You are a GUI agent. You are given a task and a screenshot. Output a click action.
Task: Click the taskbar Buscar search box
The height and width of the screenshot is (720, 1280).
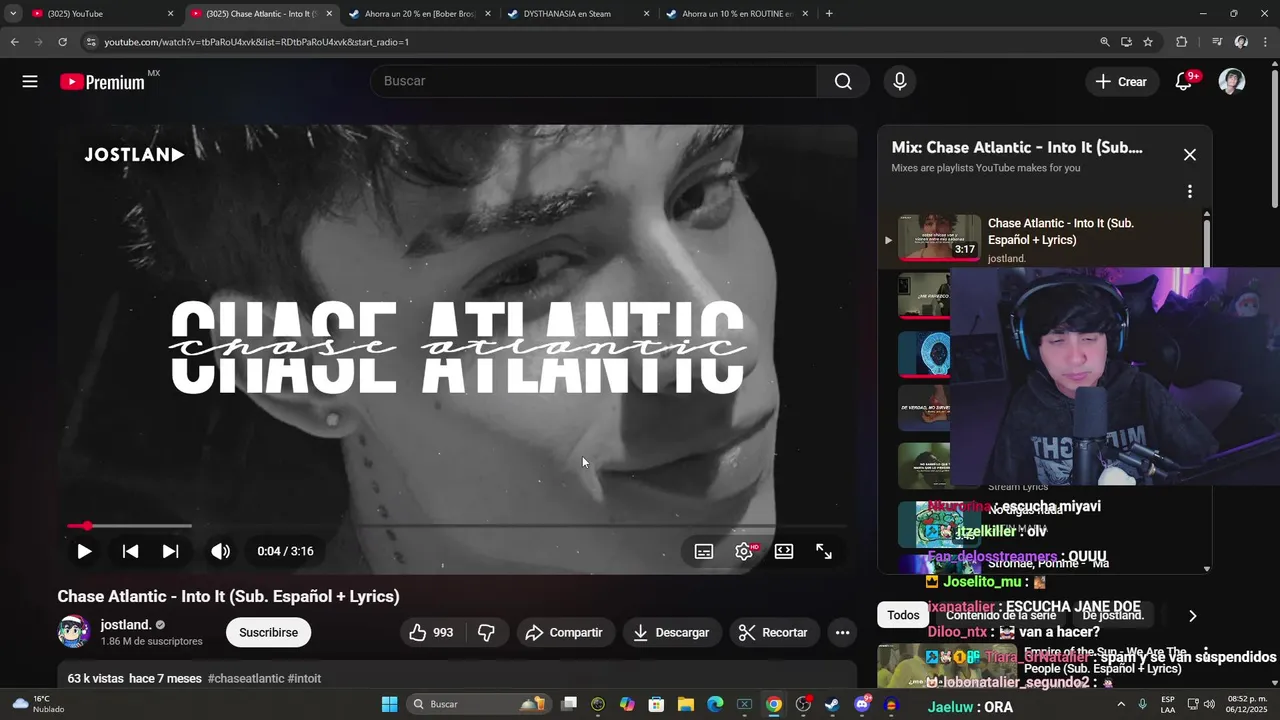[479, 704]
